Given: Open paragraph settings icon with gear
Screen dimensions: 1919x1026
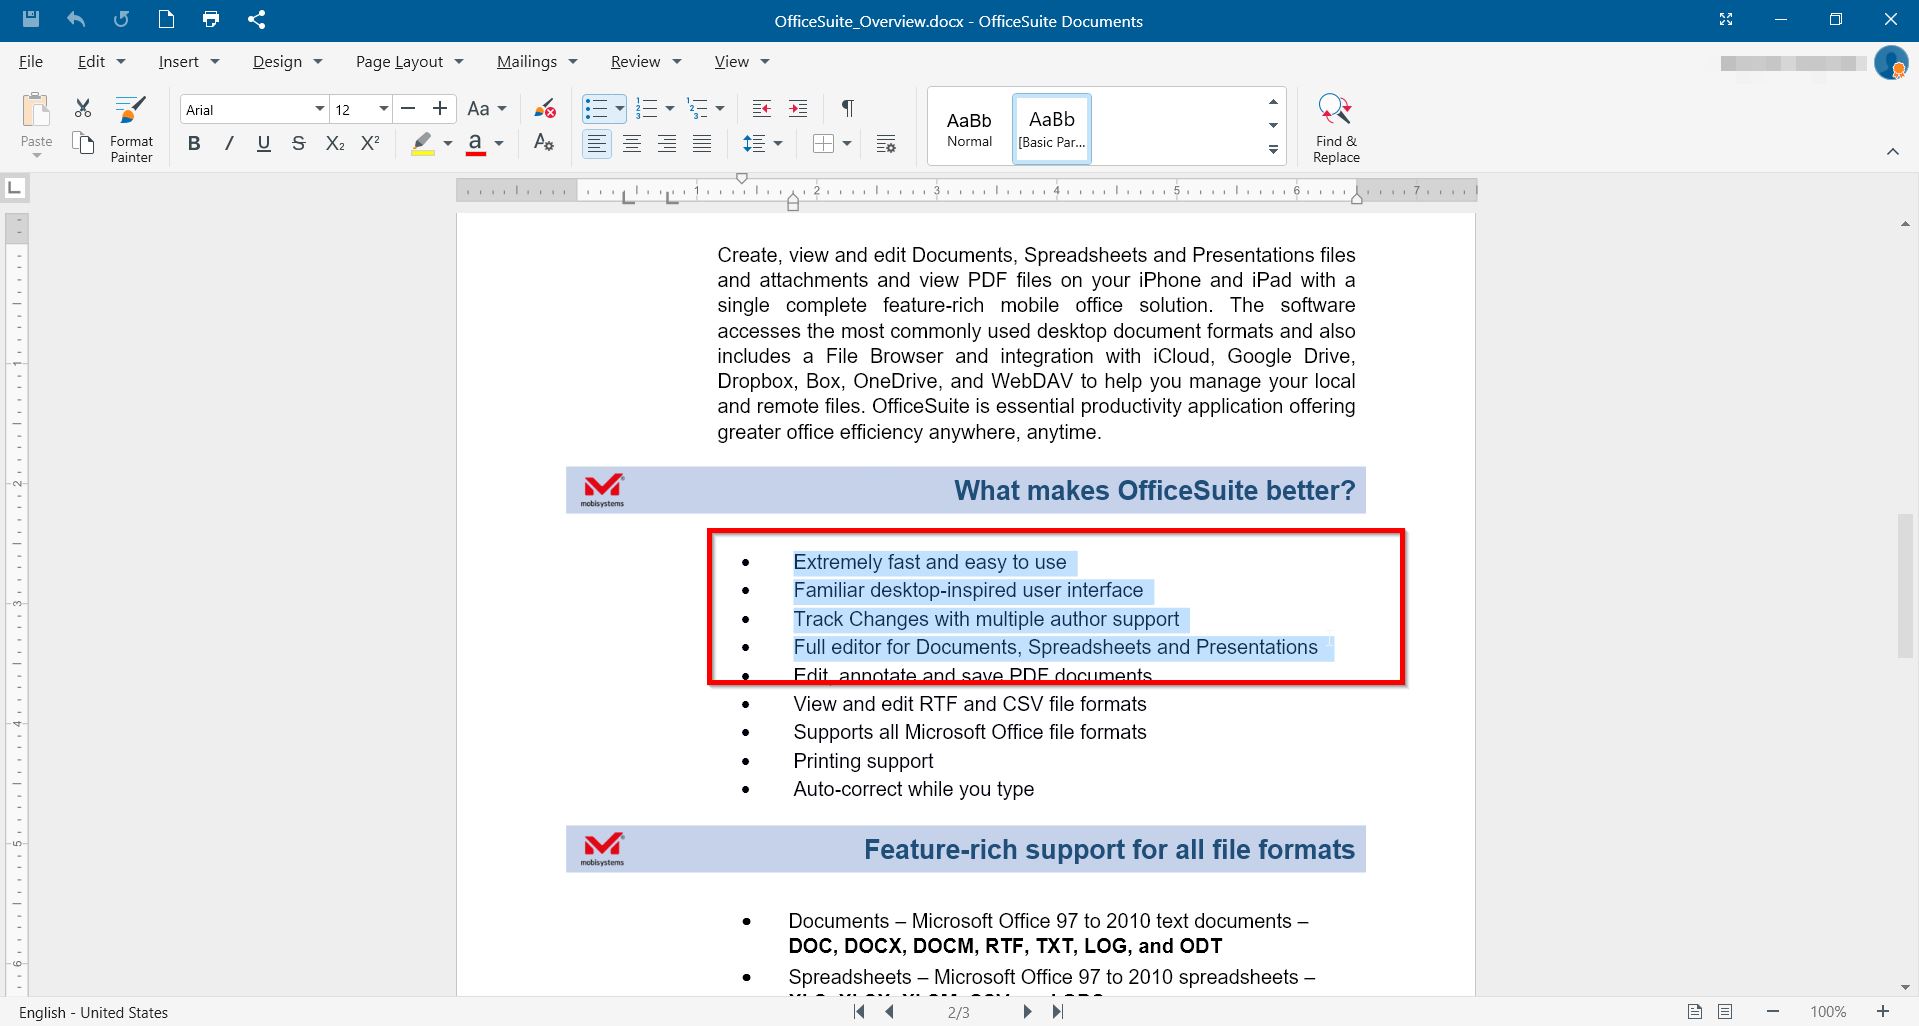Looking at the screenshot, I should (886, 144).
